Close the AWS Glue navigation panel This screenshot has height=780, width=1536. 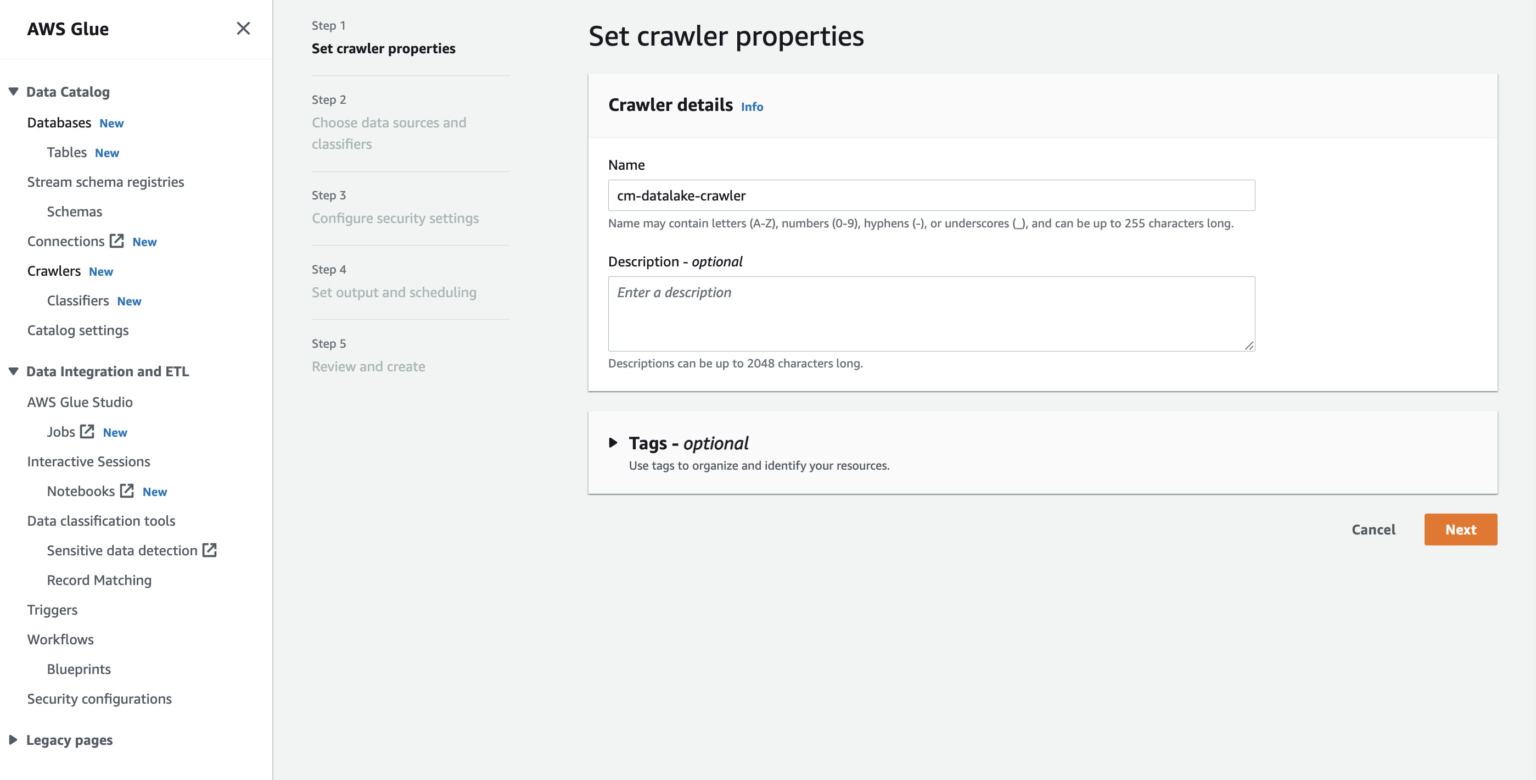click(243, 28)
